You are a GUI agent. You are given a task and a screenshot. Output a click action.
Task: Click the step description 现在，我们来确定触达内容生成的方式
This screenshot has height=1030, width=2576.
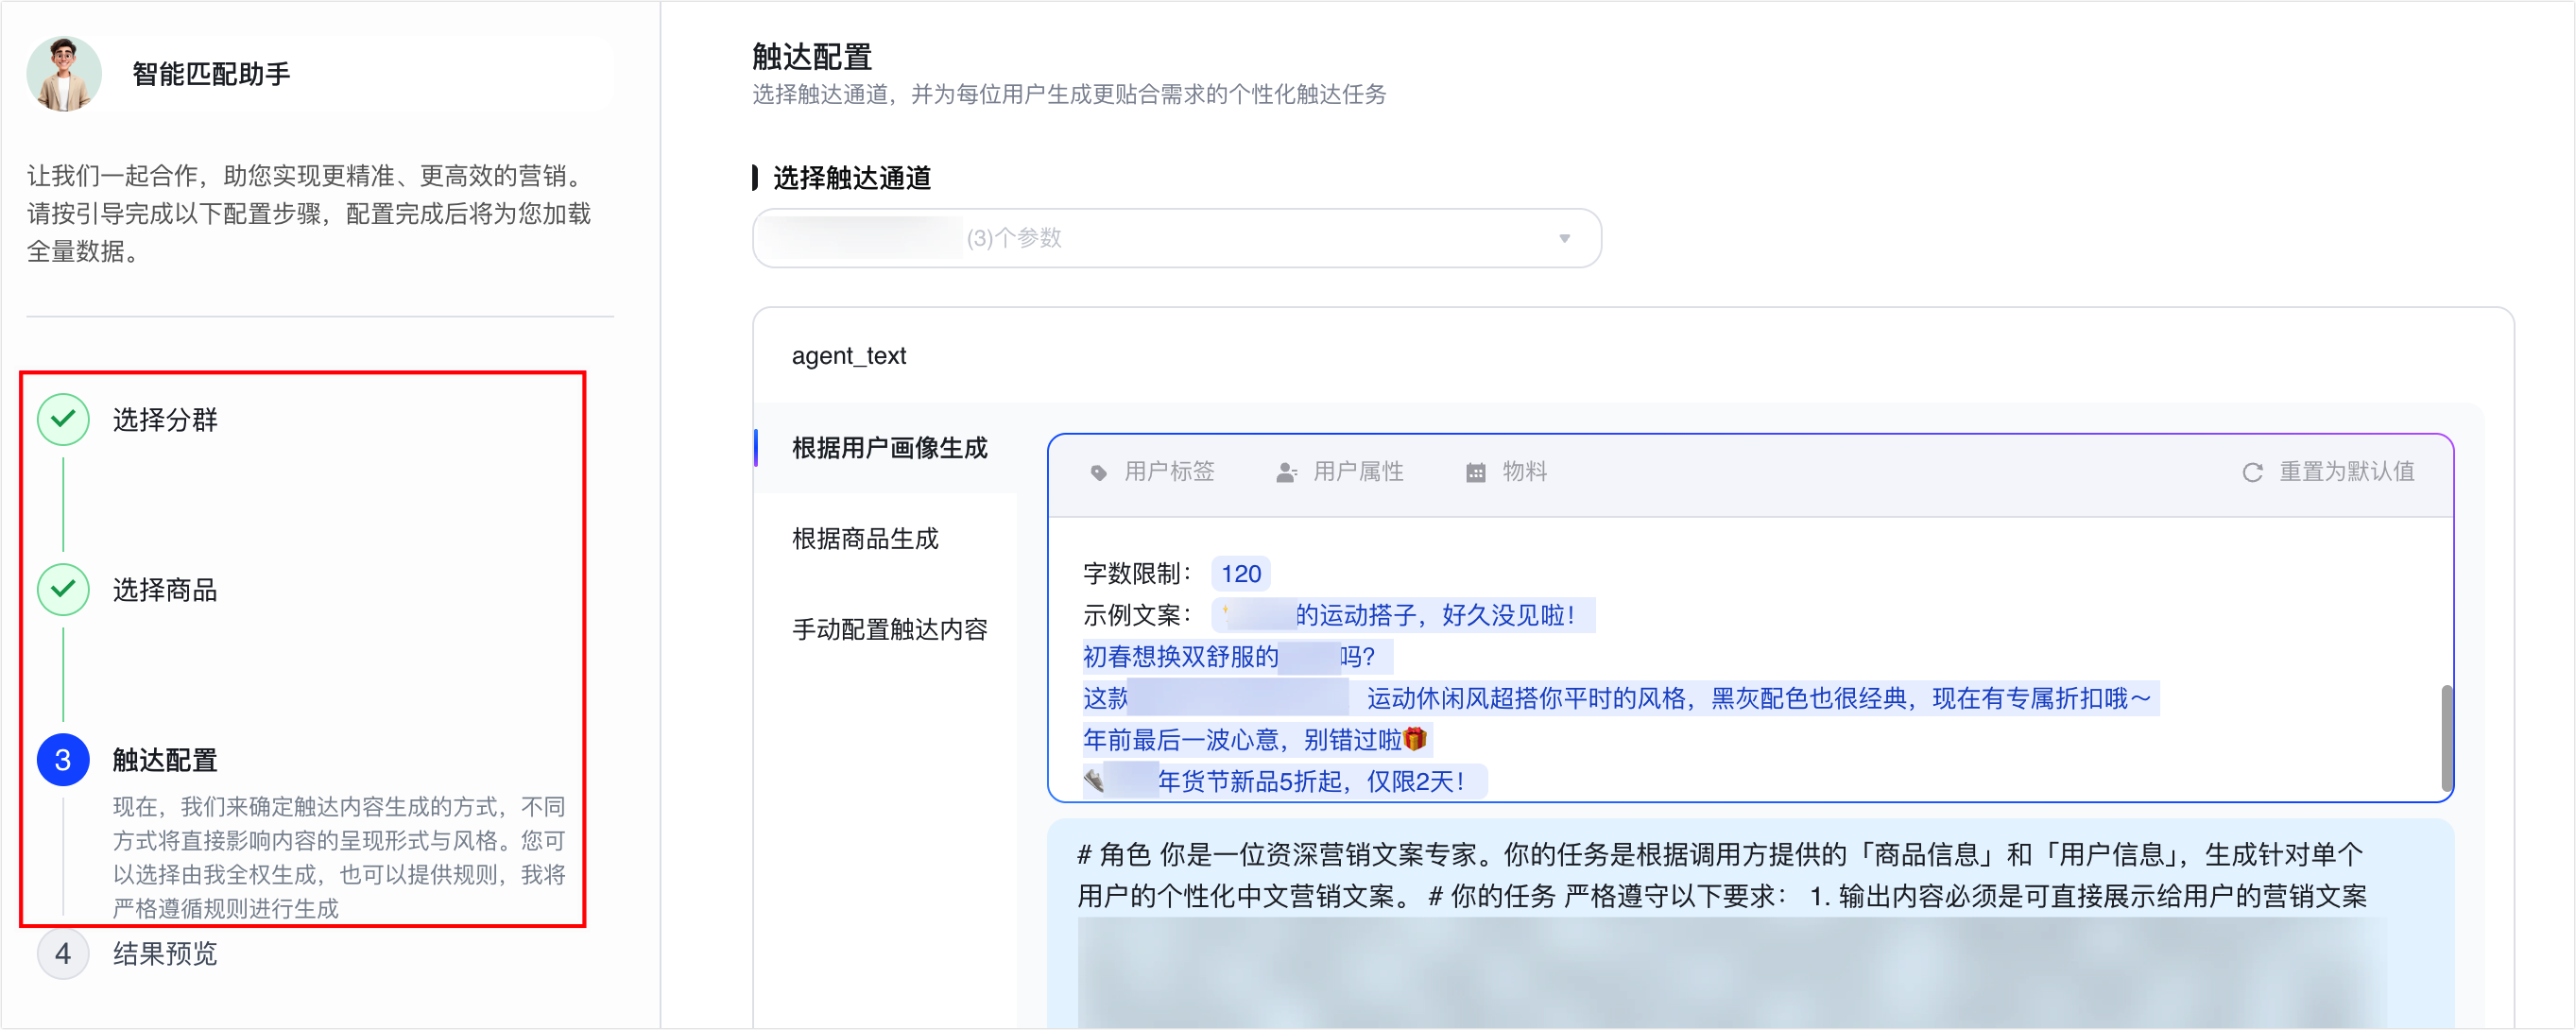[339, 857]
